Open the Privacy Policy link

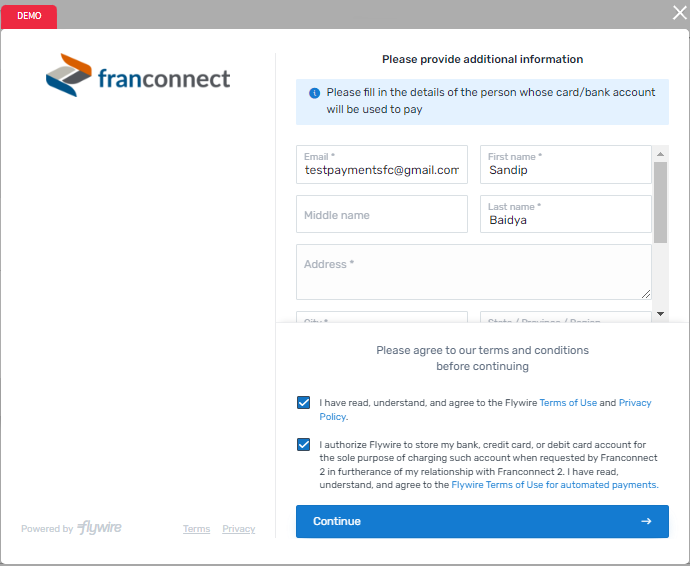pos(634,403)
